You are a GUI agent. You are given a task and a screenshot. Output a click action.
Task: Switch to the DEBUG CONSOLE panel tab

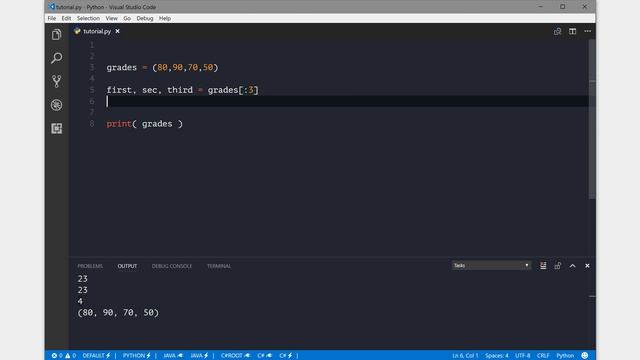tap(172, 266)
